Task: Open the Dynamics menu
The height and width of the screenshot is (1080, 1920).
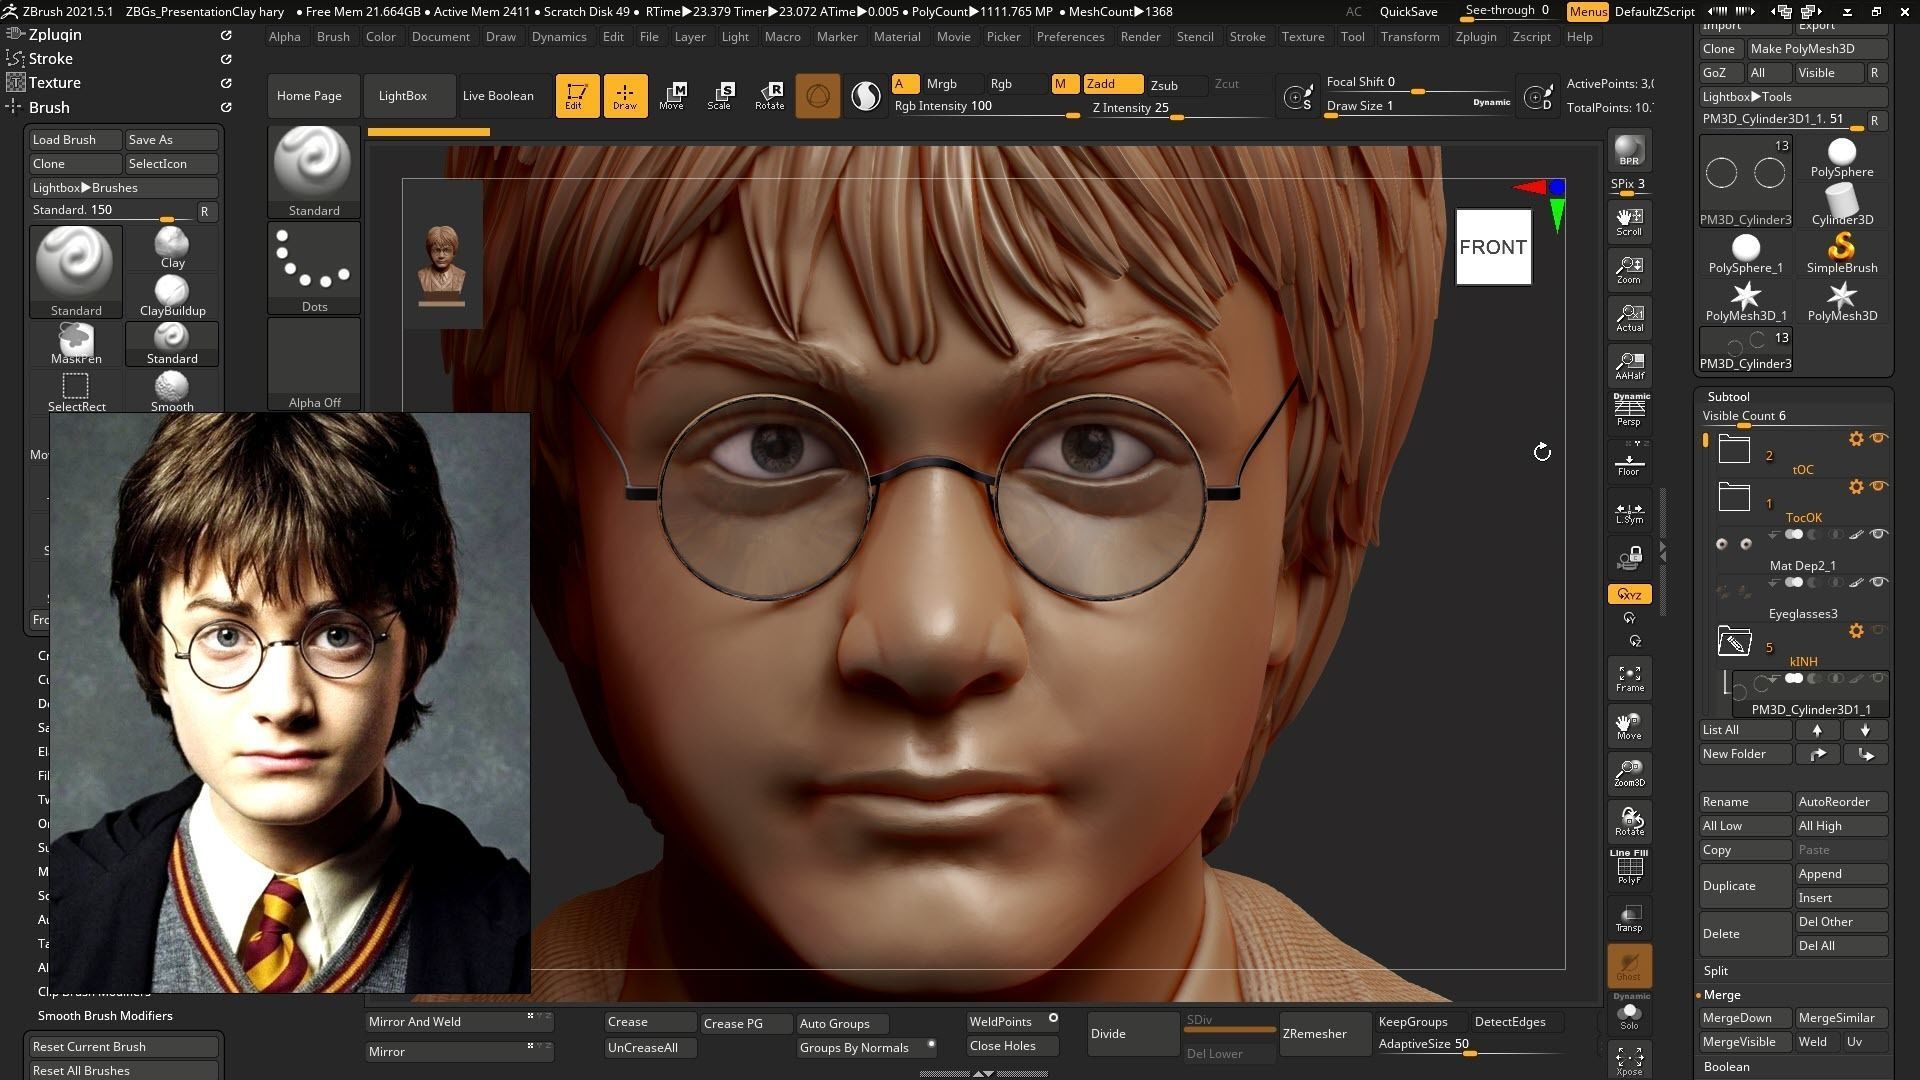Action: (559, 37)
